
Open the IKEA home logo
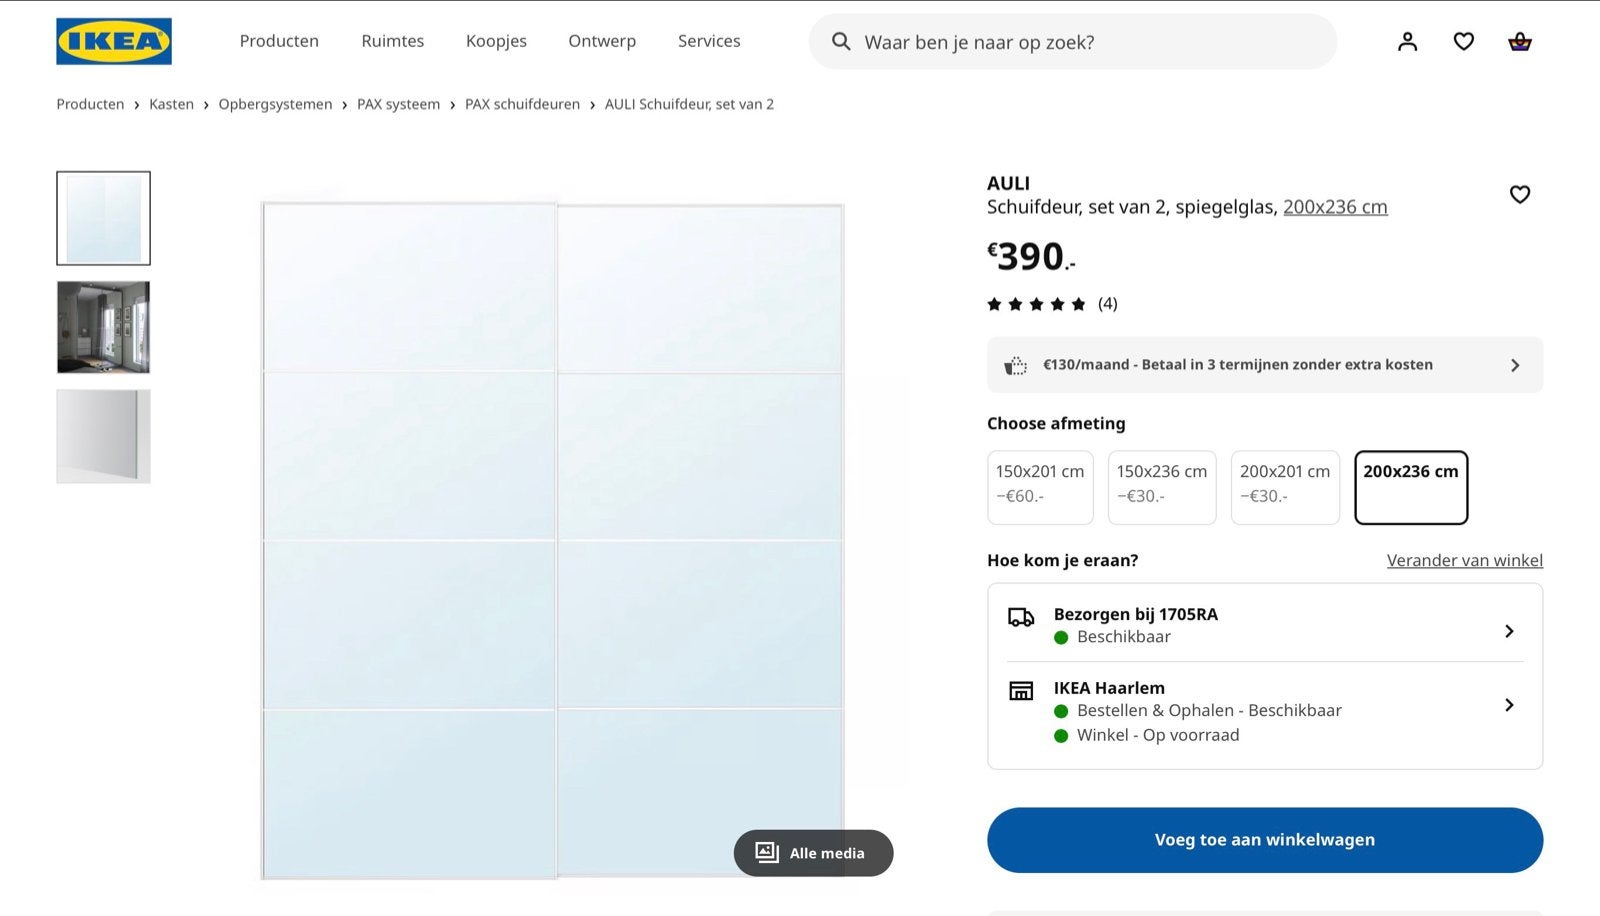114,41
